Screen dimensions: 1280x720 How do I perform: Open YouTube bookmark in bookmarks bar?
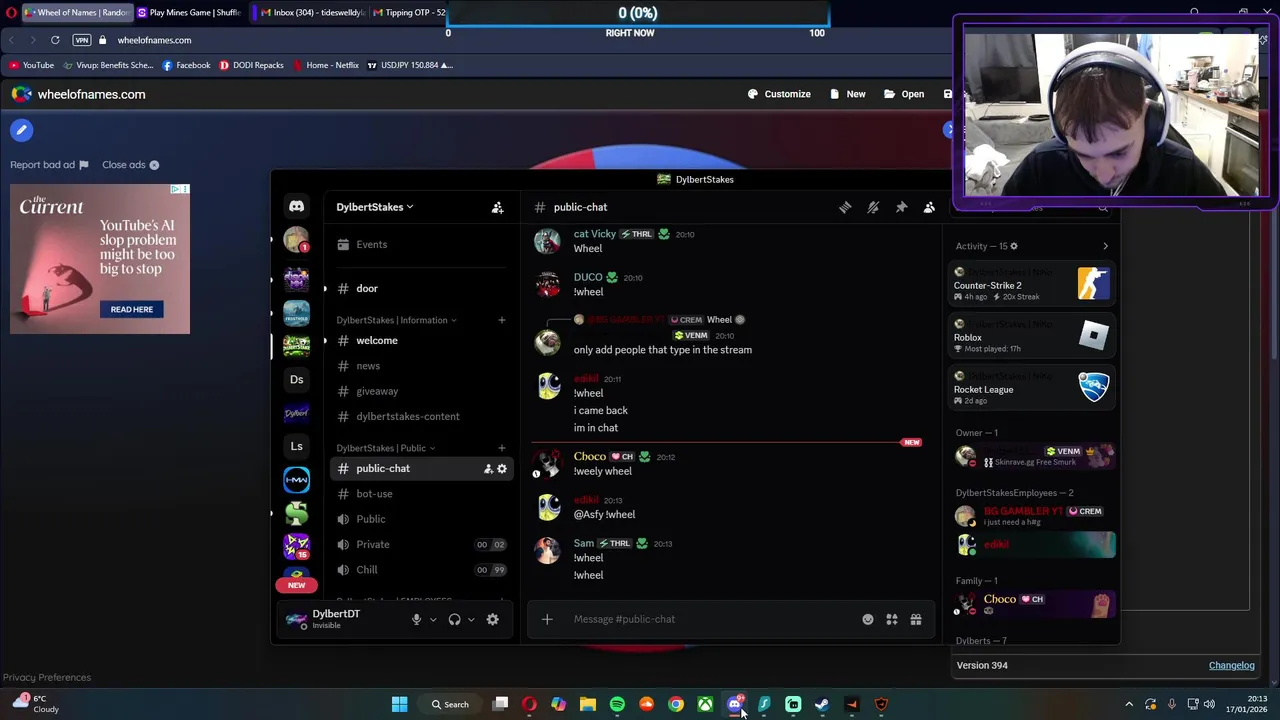pyautogui.click(x=31, y=65)
